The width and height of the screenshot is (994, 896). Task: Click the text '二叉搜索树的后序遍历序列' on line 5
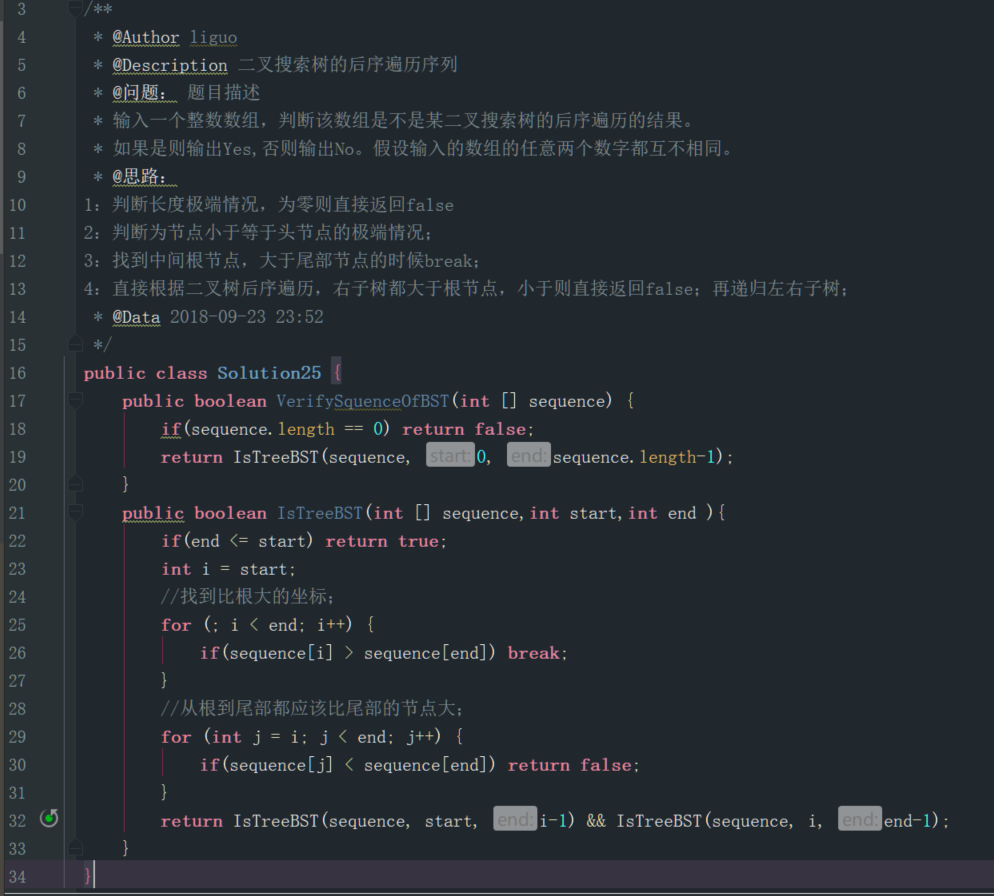point(348,65)
